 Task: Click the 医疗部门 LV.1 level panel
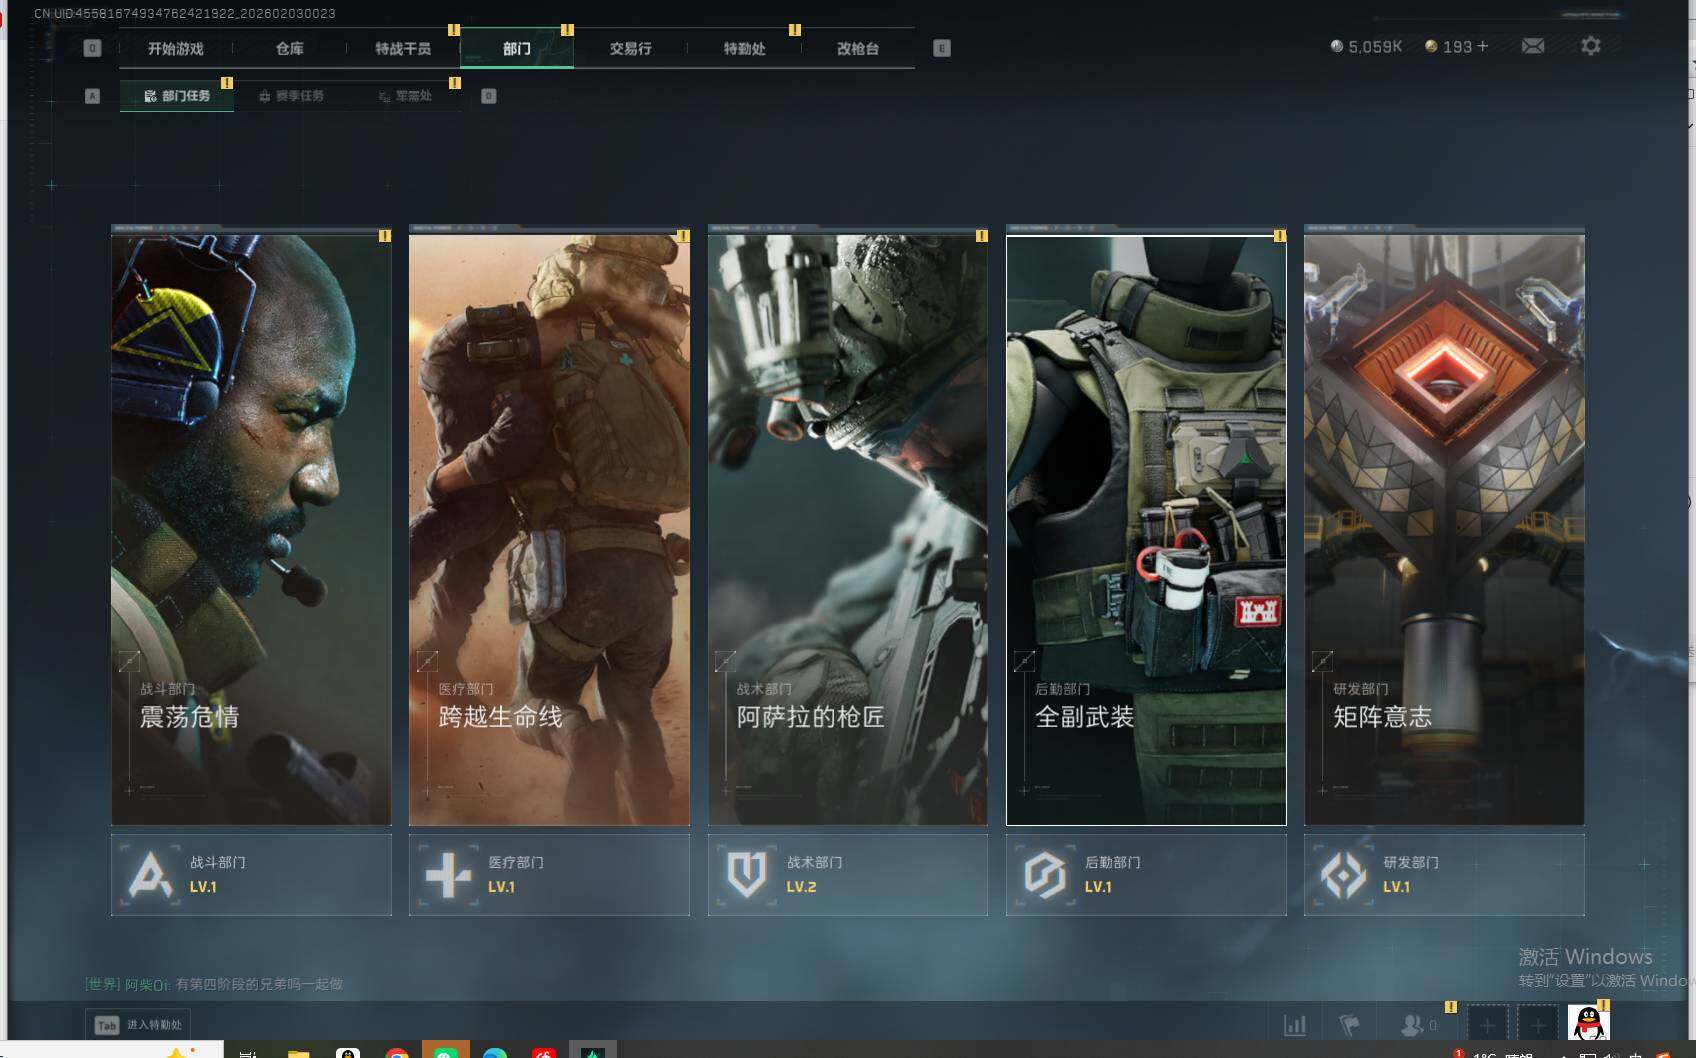[549, 875]
